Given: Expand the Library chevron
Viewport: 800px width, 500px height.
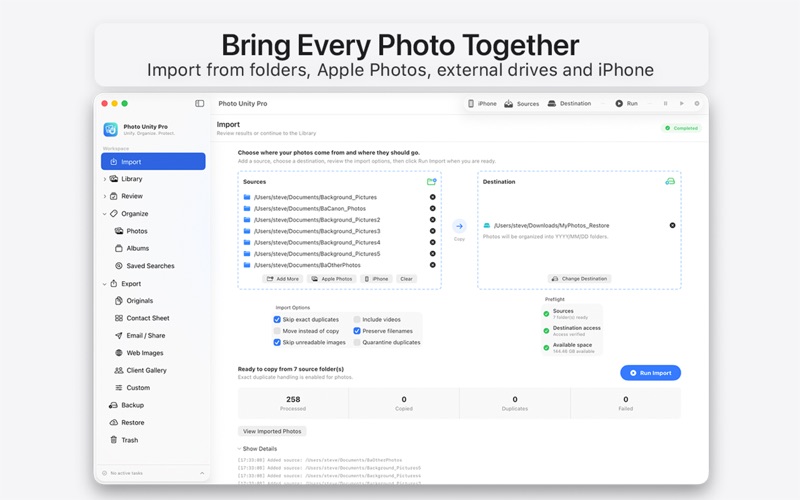Looking at the screenshot, I should point(105,179).
